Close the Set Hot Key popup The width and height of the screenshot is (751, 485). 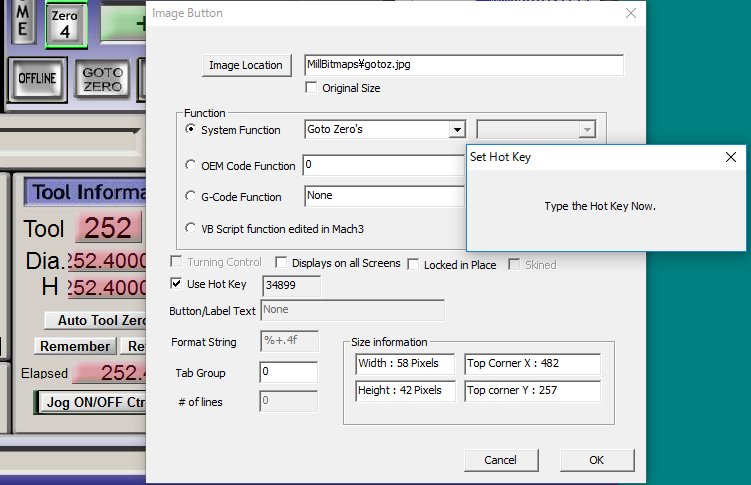tap(730, 157)
